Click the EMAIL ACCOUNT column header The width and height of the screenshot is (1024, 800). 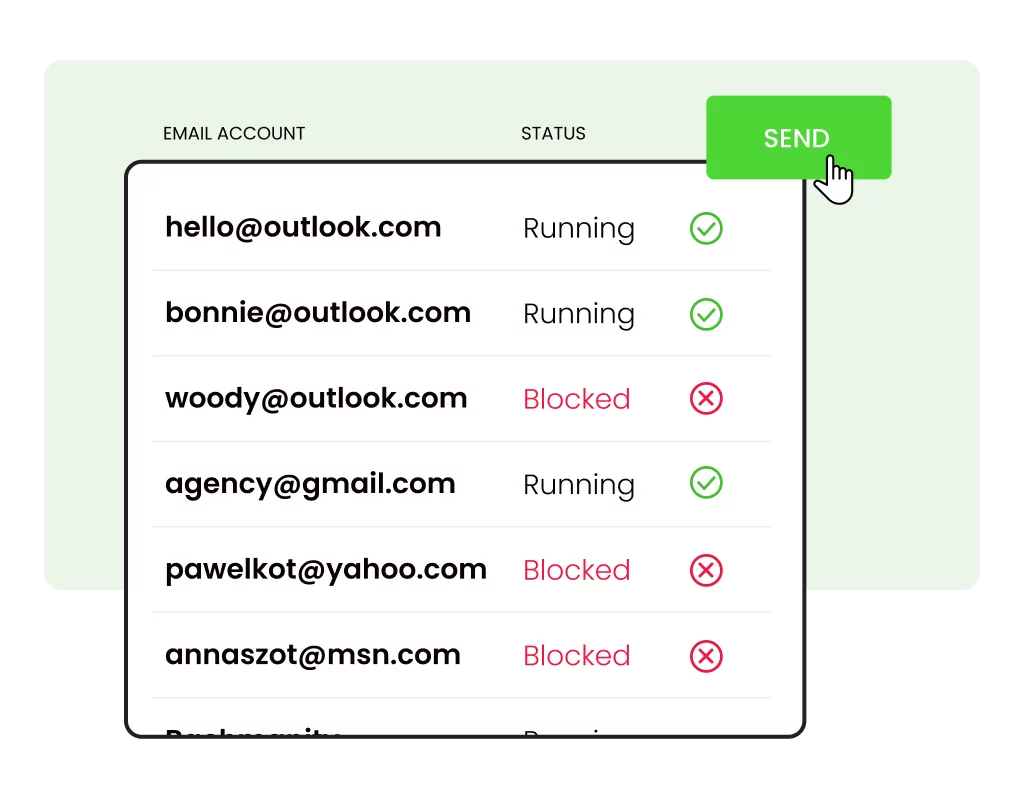[x=234, y=133]
